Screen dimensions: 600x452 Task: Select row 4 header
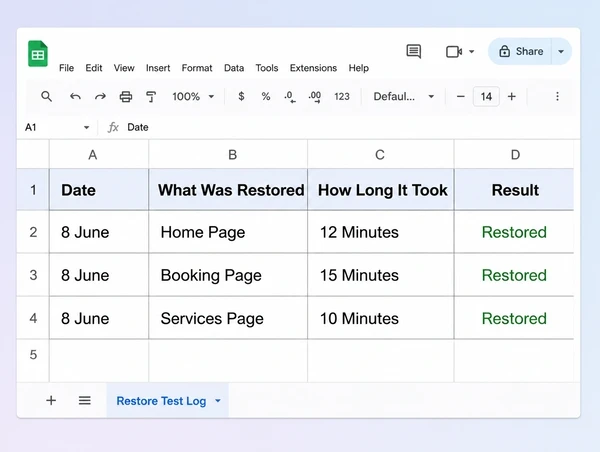[33, 318]
